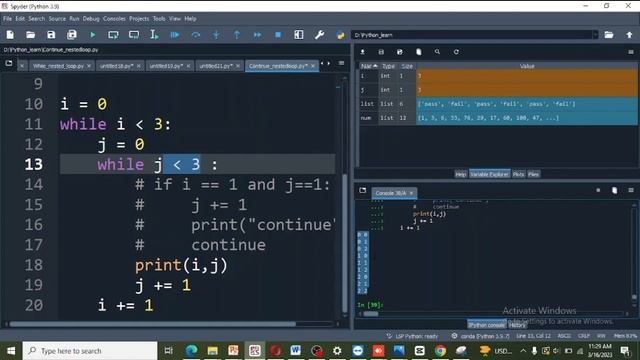Save the current file

pos(51,35)
